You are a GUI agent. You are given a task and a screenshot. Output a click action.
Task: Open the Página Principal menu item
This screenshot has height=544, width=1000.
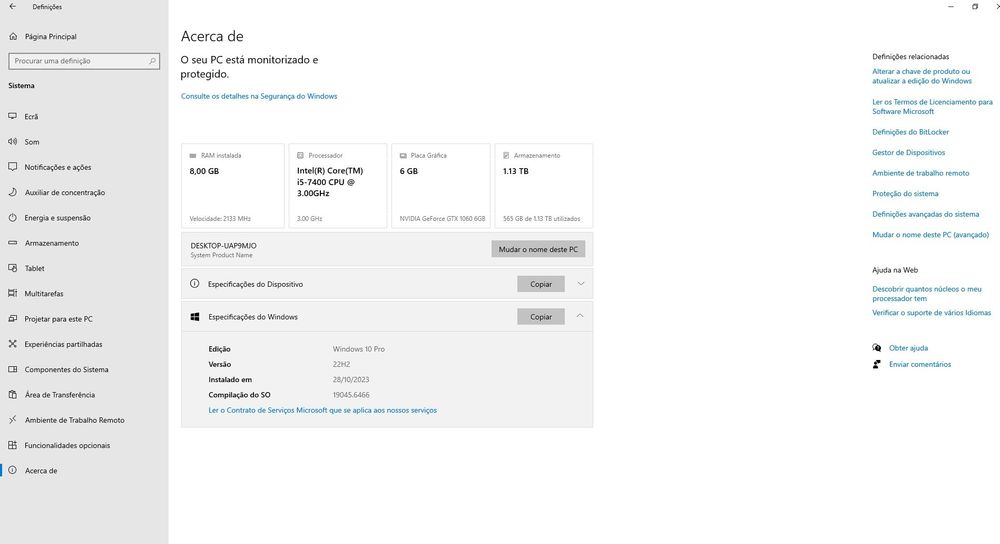pyautogui.click(x=51, y=36)
